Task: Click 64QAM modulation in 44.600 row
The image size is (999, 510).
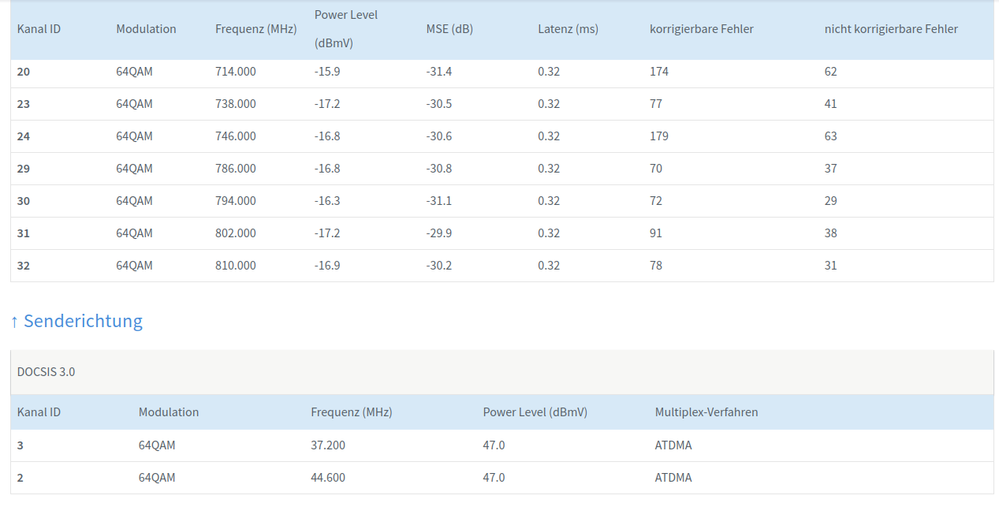Action: coord(157,477)
